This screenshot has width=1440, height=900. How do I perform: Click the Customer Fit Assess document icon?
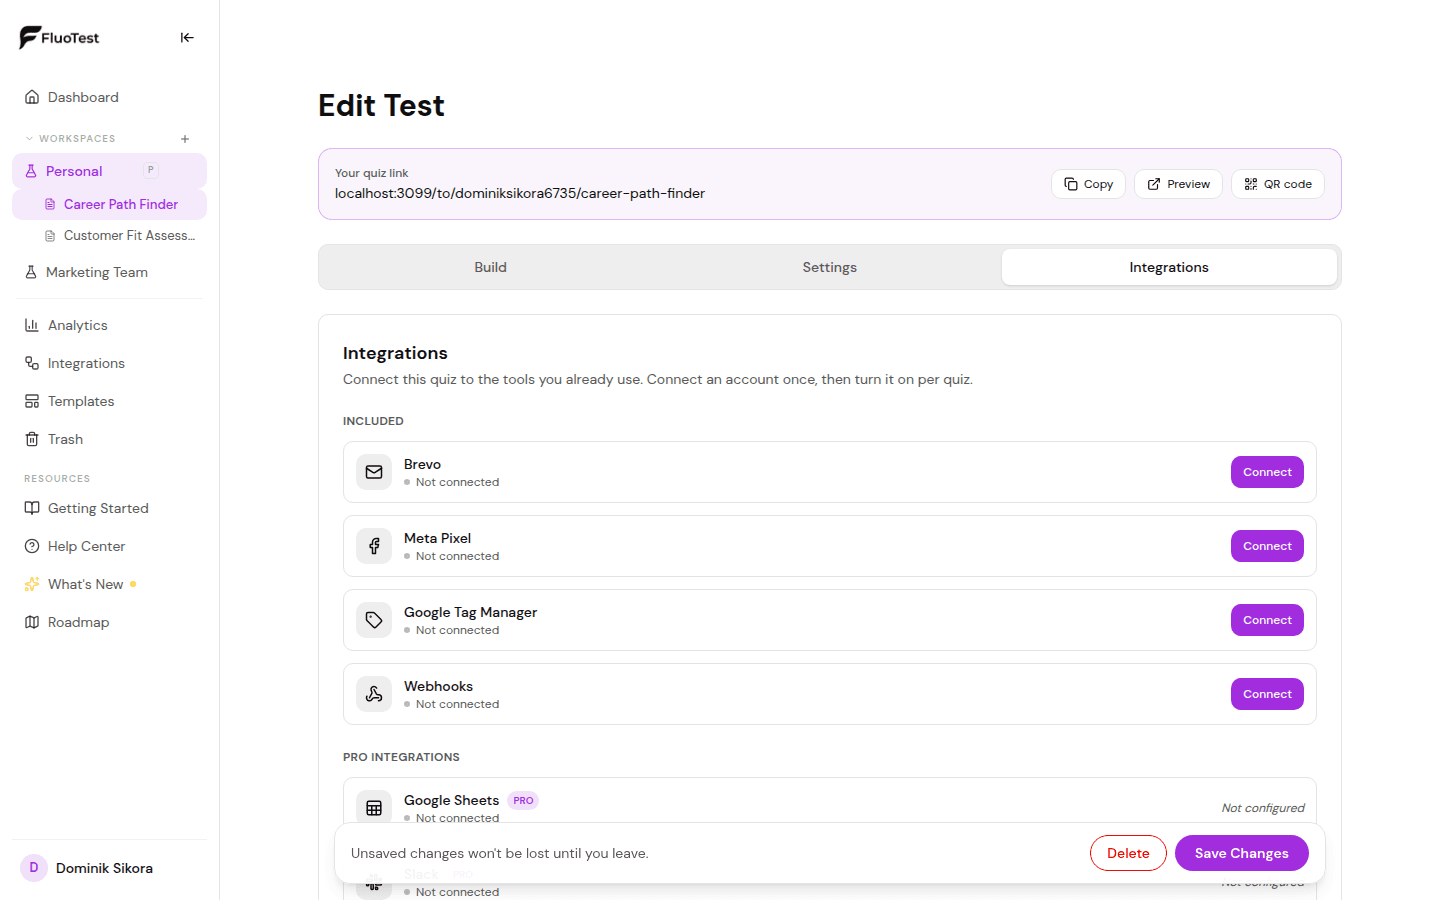[50, 236]
